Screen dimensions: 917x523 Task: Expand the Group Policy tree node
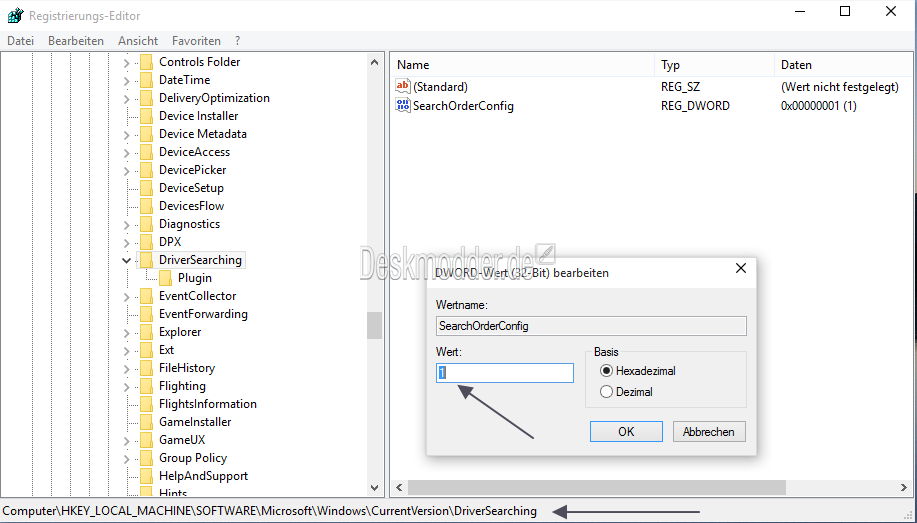click(x=126, y=459)
